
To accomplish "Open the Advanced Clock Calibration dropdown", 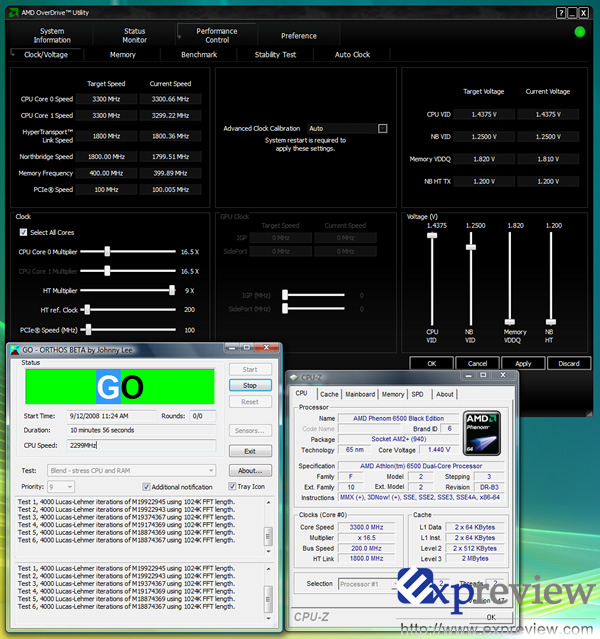I will [x=382, y=129].
